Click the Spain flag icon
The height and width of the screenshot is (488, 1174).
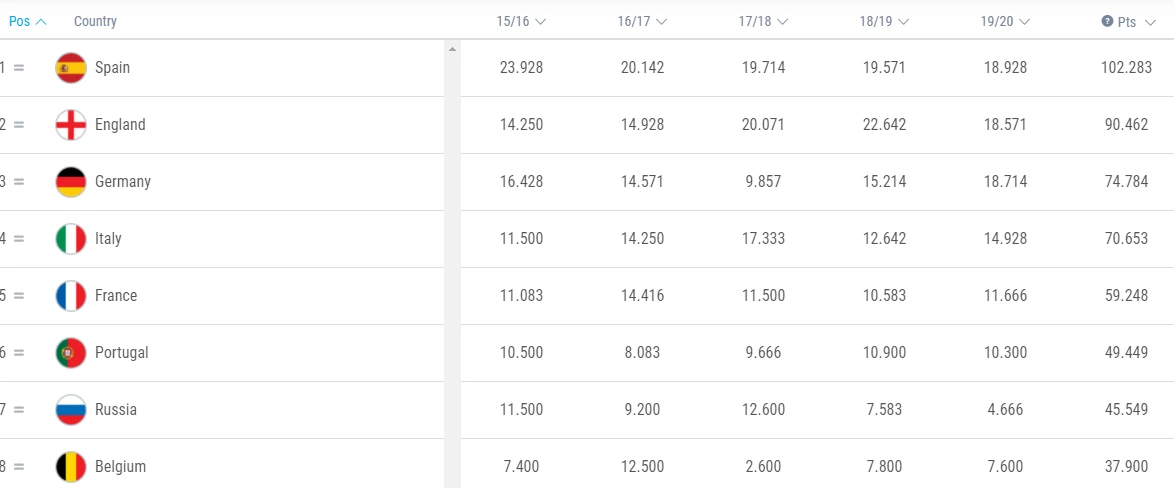point(71,68)
